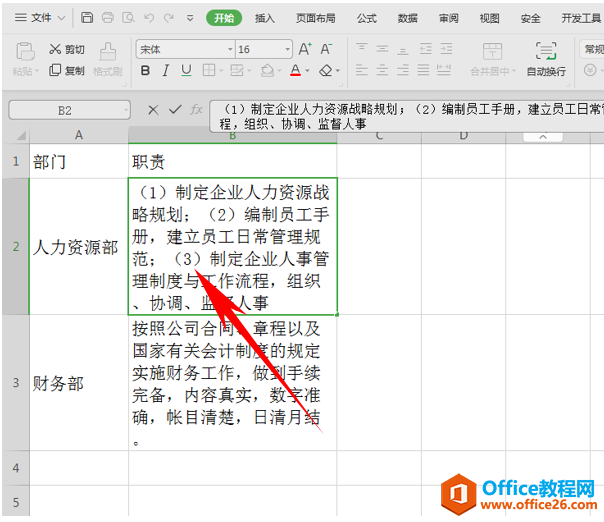Click the font color A swatch
604x522 pixels.
[x=294, y=71]
